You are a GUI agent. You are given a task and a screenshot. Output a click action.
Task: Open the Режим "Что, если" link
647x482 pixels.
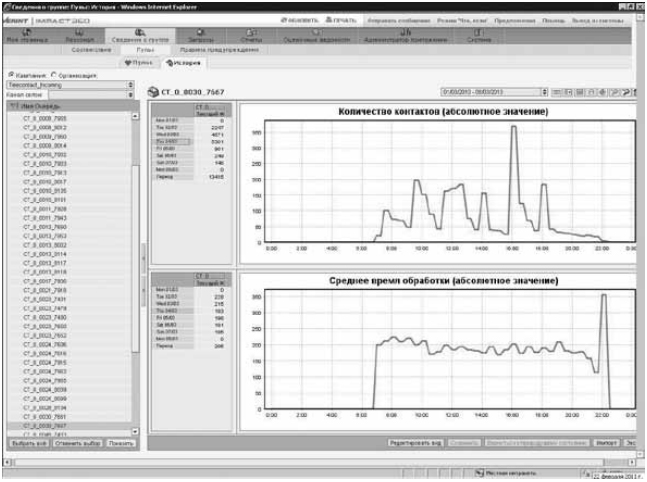click(462, 21)
